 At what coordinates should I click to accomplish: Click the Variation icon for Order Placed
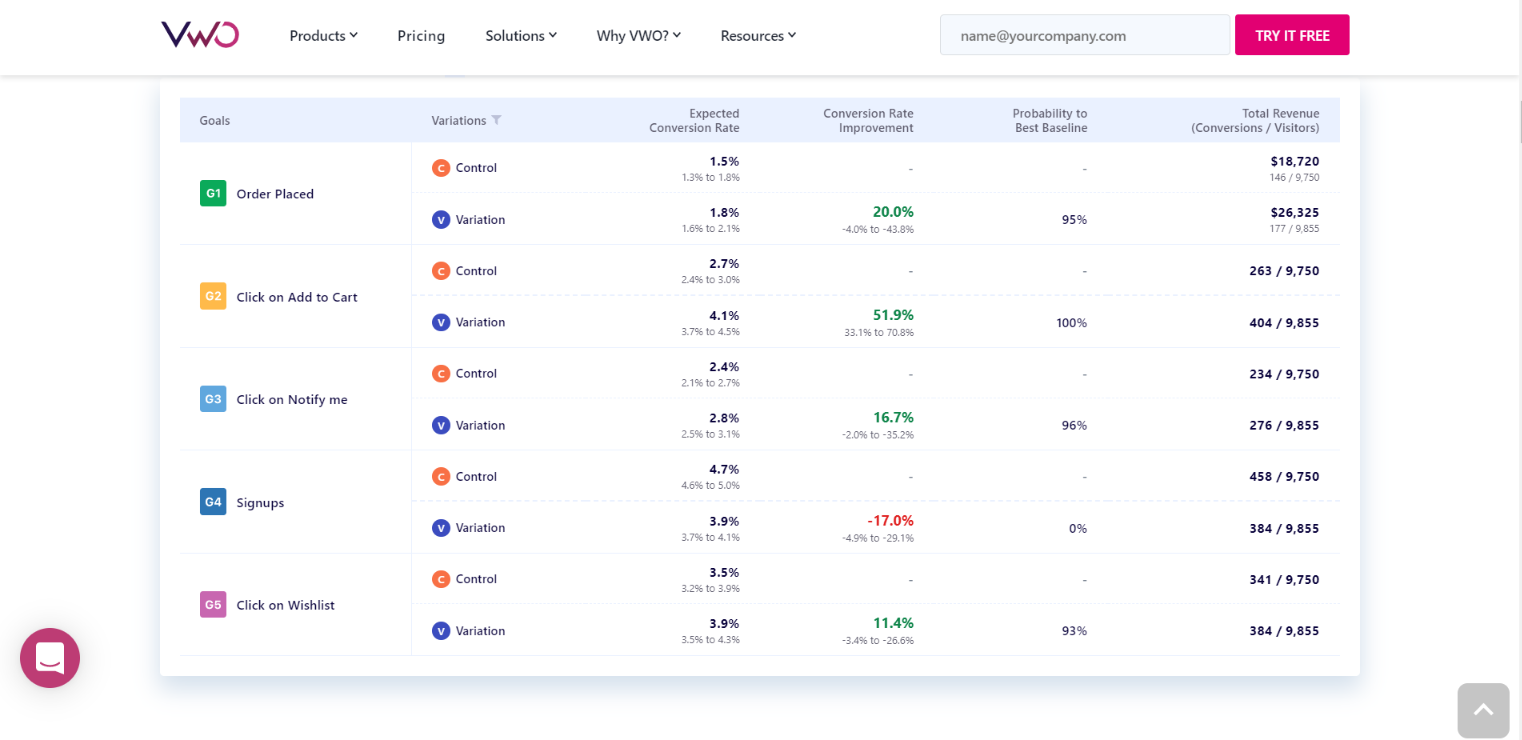click(441, 219)
